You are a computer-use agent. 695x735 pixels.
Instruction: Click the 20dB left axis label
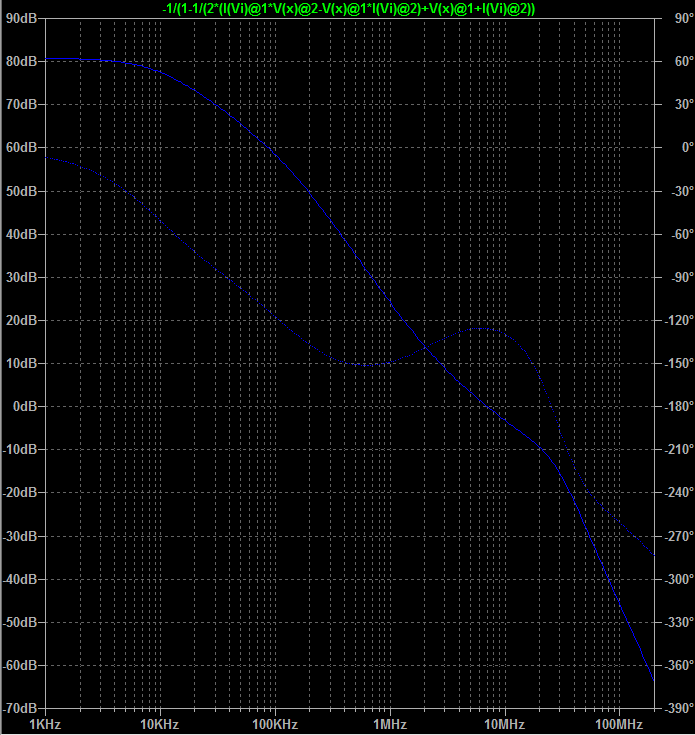[22, 321]
